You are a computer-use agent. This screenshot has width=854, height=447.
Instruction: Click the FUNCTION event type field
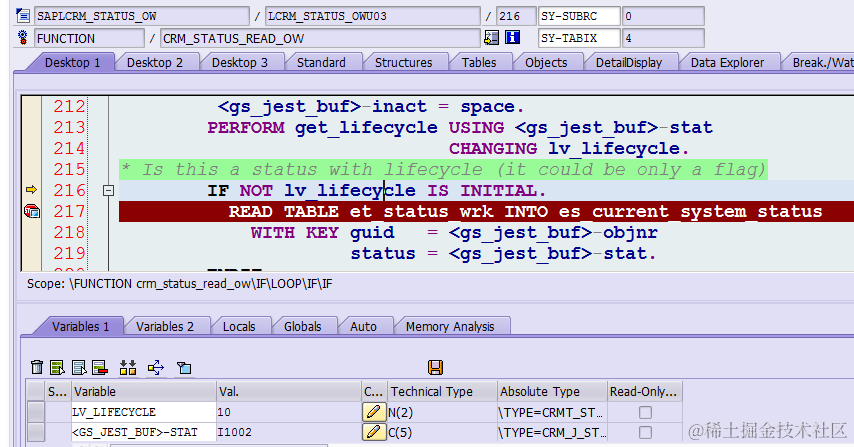click(x=89, y=38)
